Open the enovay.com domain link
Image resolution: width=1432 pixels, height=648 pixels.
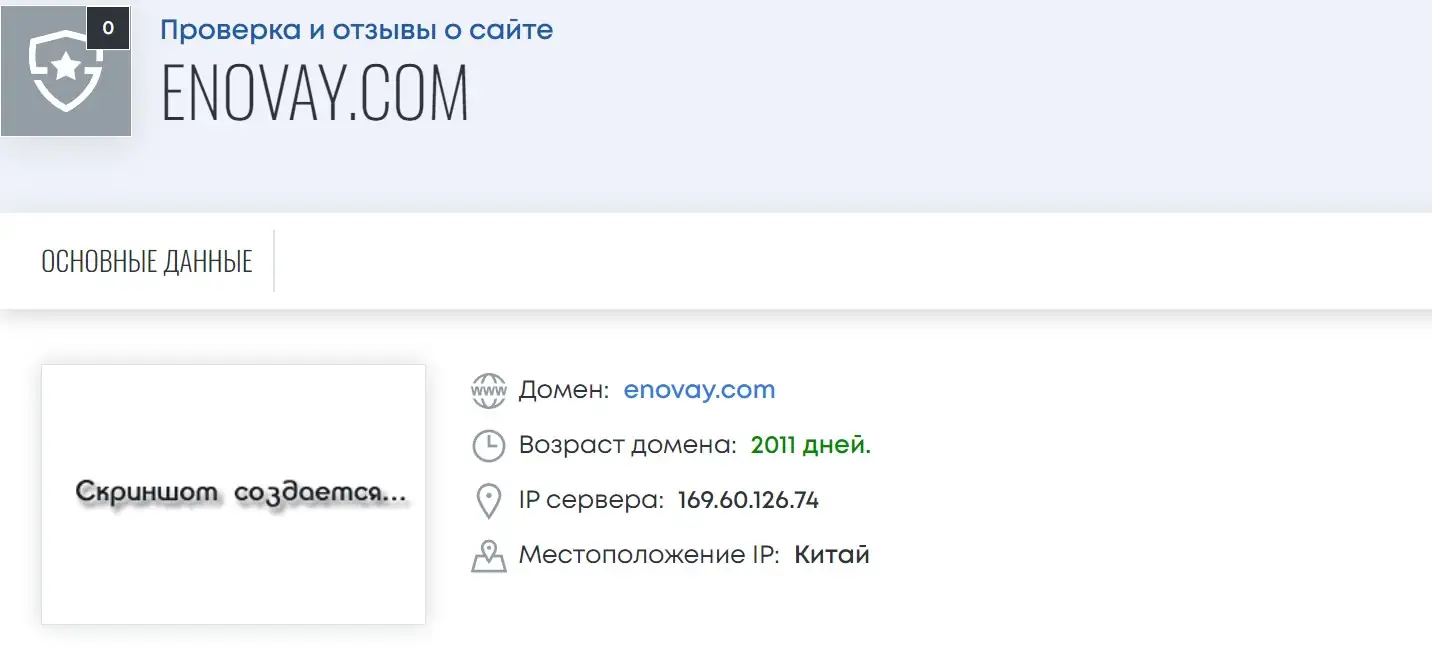tap(699, 390)
